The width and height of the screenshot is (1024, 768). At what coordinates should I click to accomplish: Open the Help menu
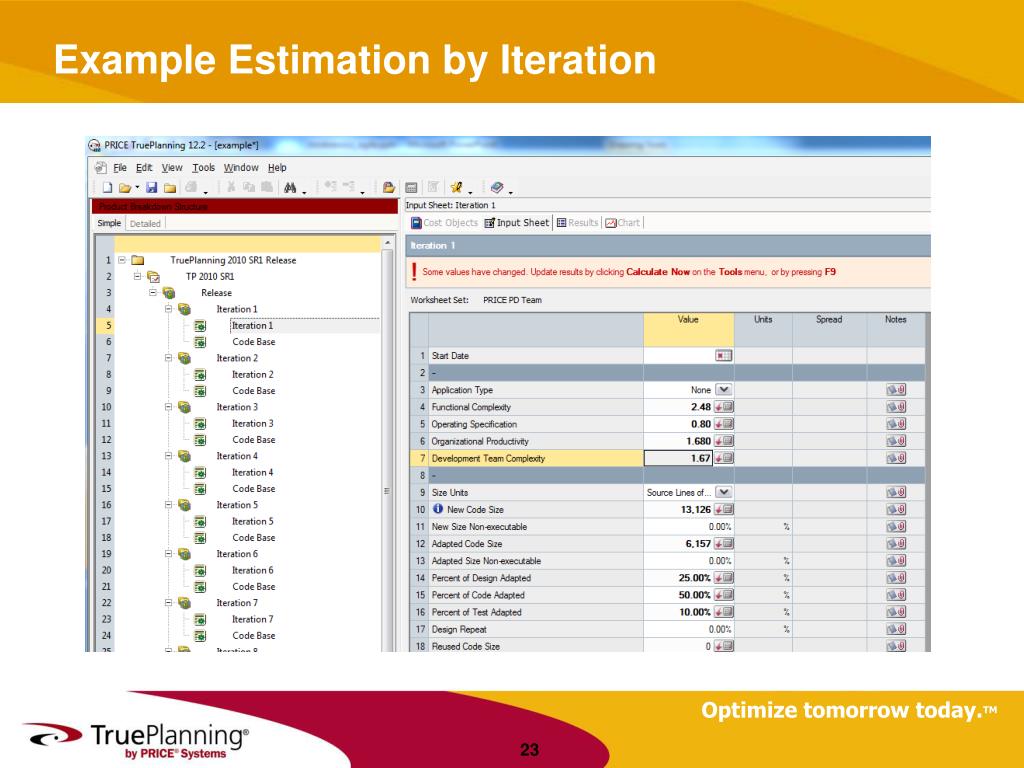(x=277, y=168)
